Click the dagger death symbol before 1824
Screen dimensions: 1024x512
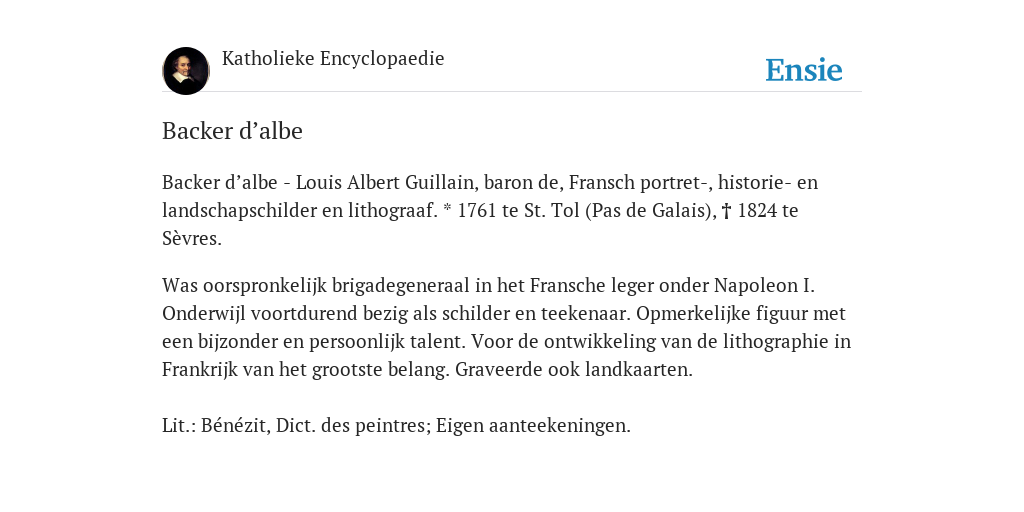click(726, 212)
